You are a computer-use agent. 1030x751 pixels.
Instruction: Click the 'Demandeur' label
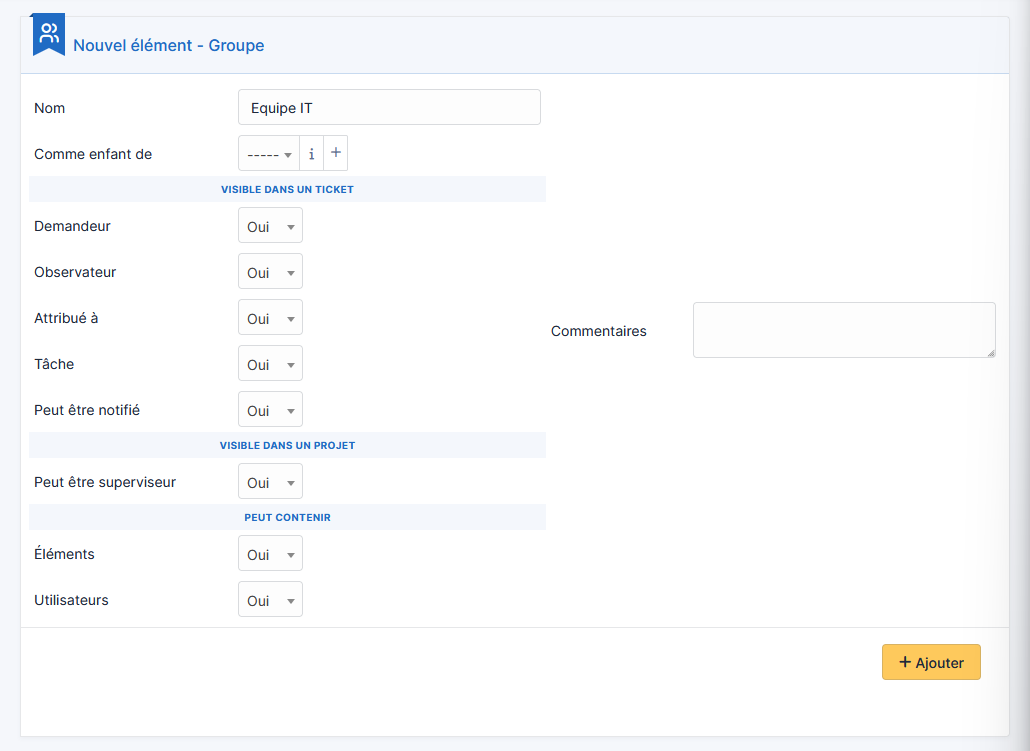[72, 226]
